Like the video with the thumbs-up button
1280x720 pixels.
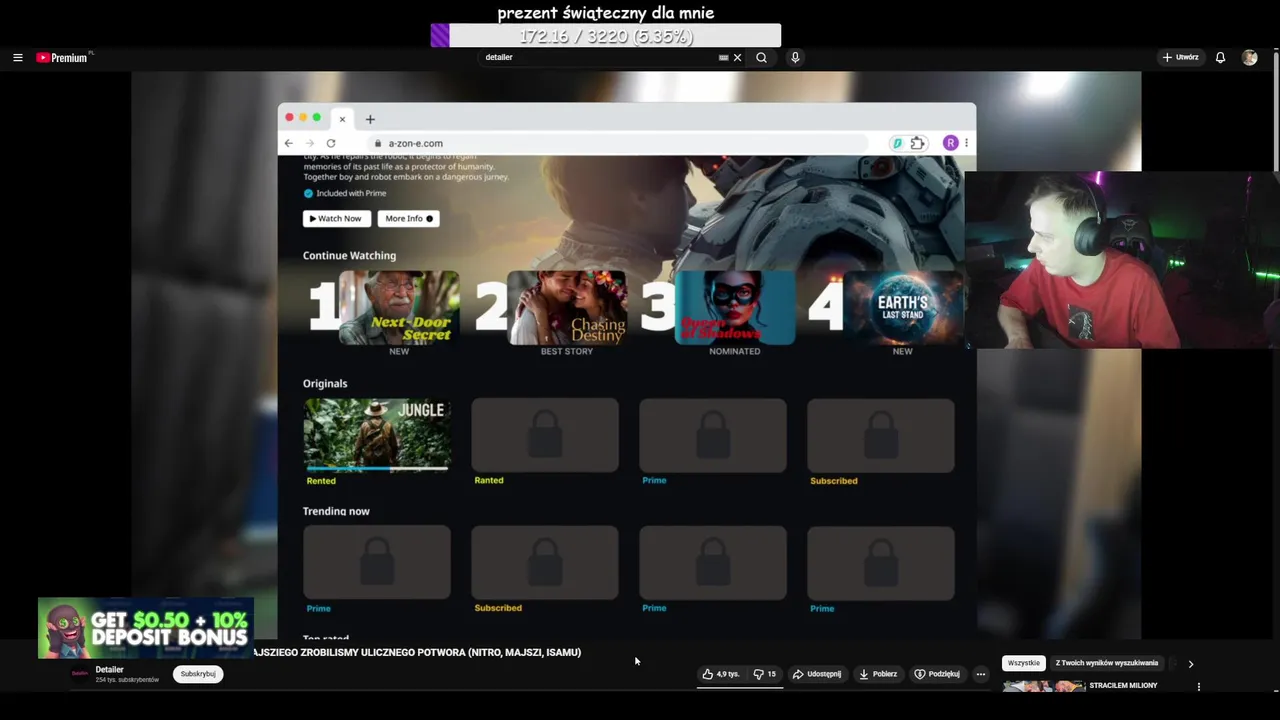click(x=720, y=674)
